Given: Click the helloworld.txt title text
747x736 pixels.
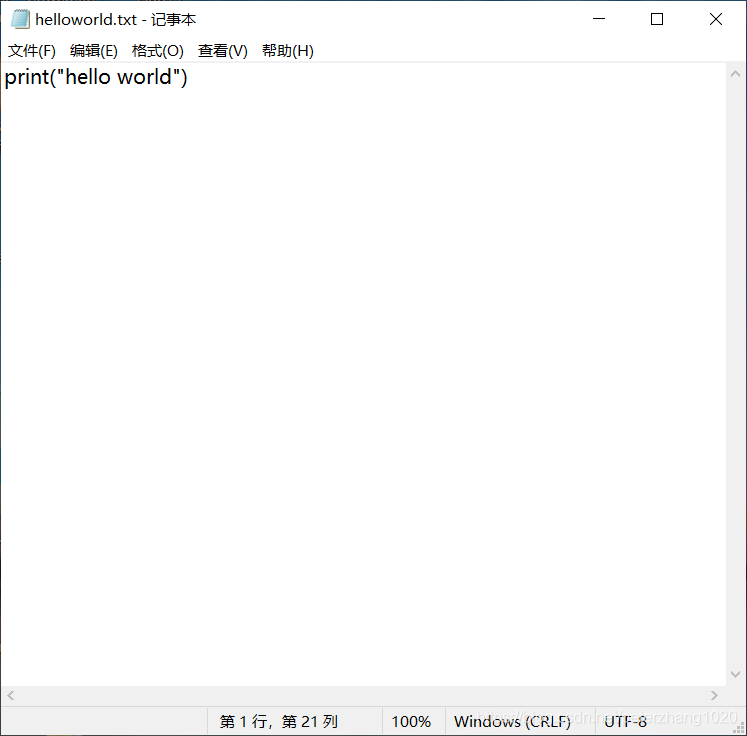Looking at the screenshot, I should pos(86,20).
